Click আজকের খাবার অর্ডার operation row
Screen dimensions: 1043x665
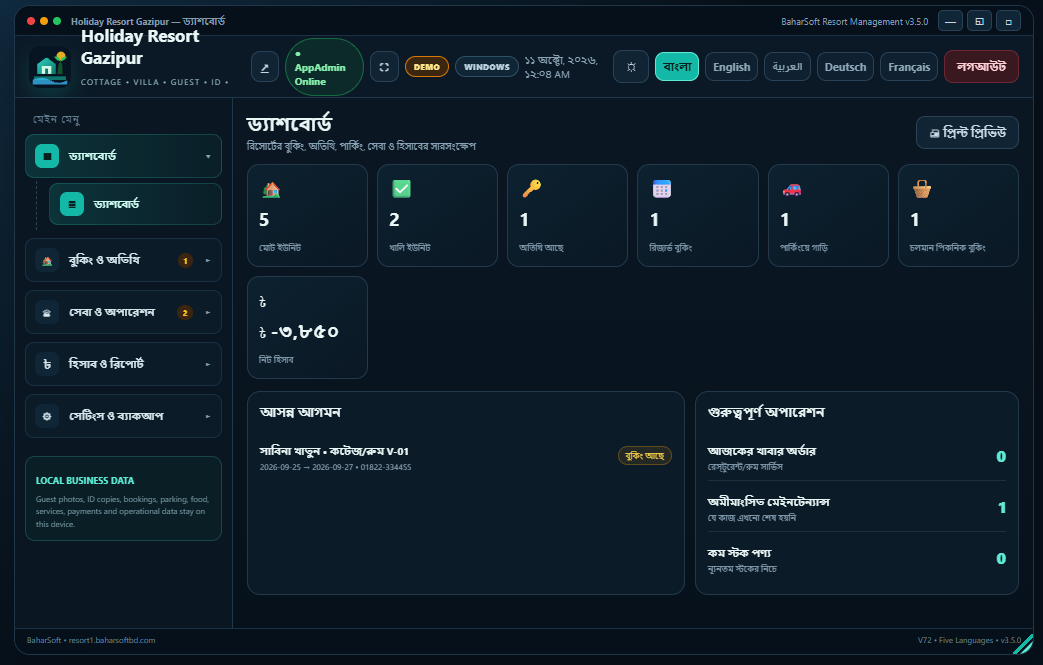[857, 458]
